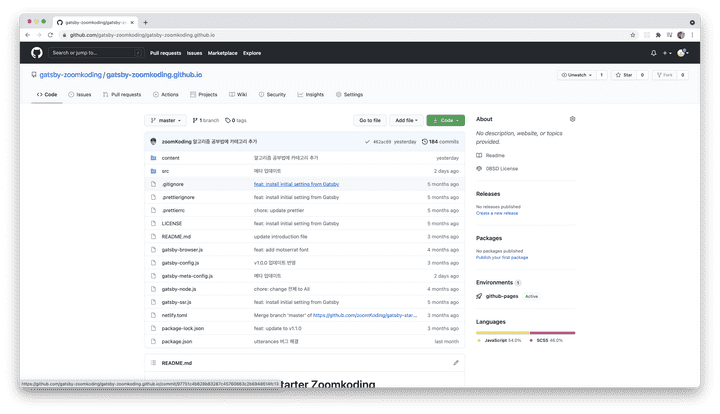Open the 184 commits history

click(440, 142)
